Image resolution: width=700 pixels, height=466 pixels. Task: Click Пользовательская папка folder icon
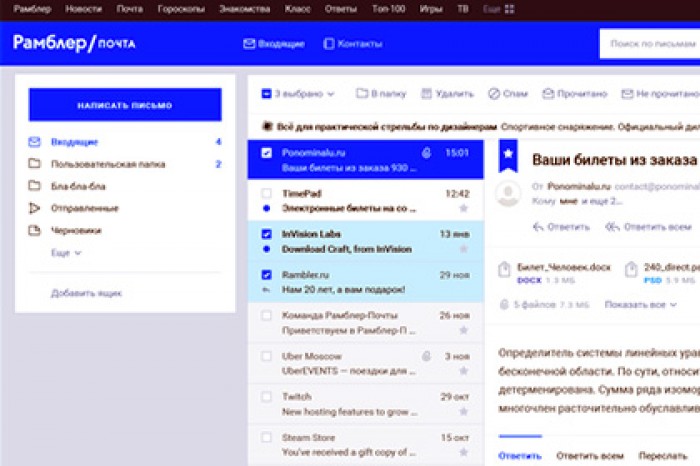pos(34,164)
